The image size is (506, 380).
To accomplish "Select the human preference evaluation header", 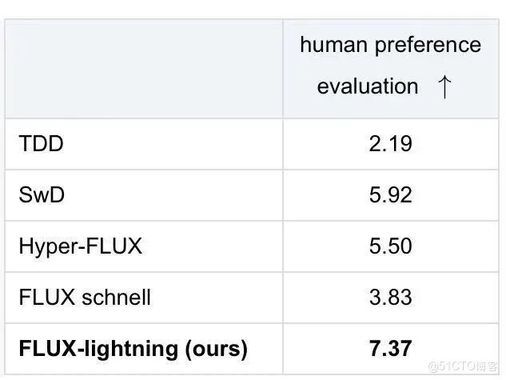I will [x=391, y=68].
